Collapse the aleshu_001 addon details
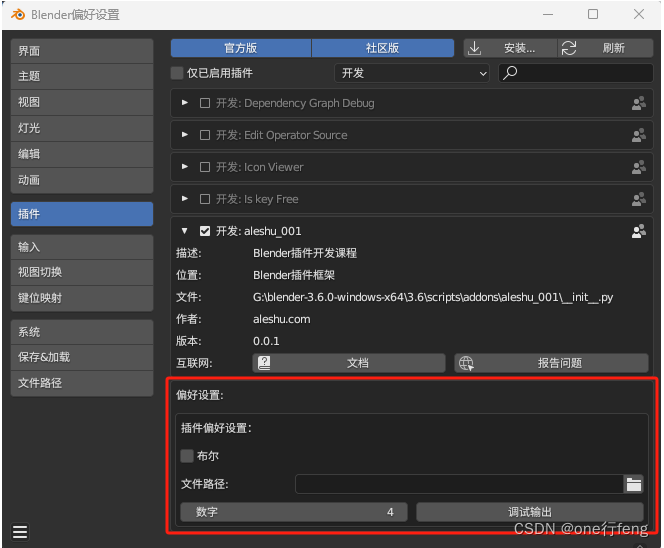664x548 pixels. point(185,231)
